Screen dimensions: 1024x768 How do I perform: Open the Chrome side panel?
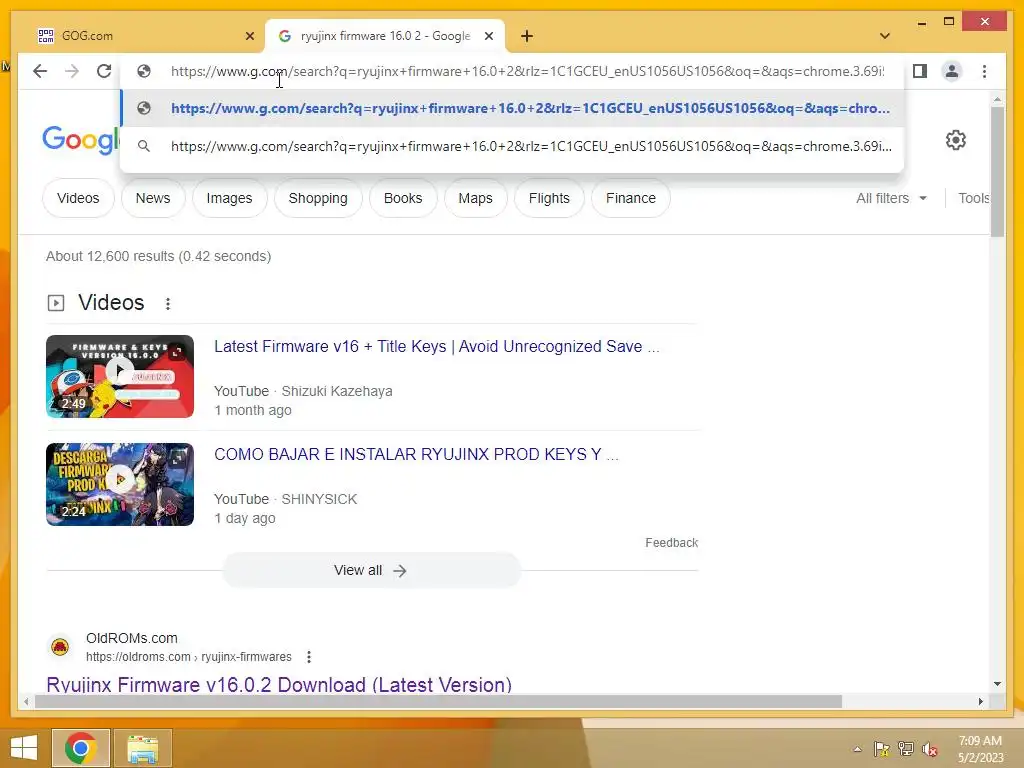[920, 71]
